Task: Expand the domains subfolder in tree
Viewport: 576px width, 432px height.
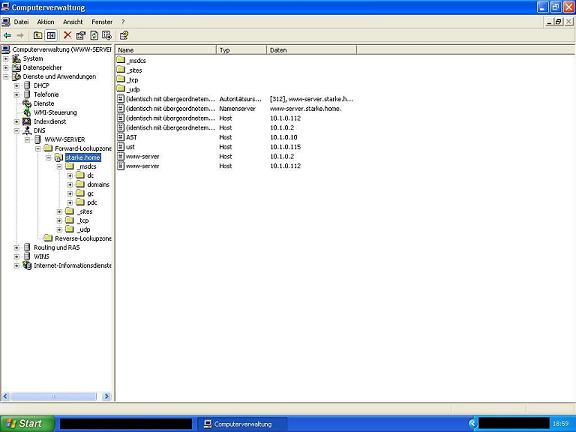Action: pos(70,185)
